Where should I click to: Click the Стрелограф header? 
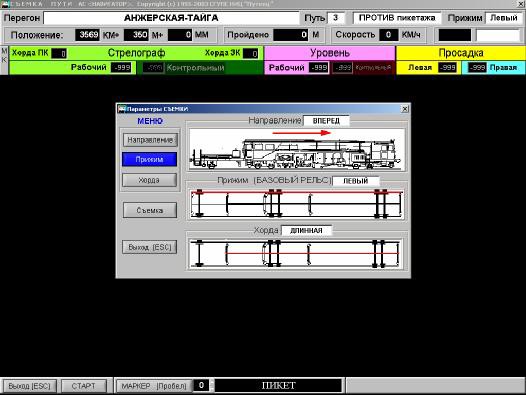137,53
